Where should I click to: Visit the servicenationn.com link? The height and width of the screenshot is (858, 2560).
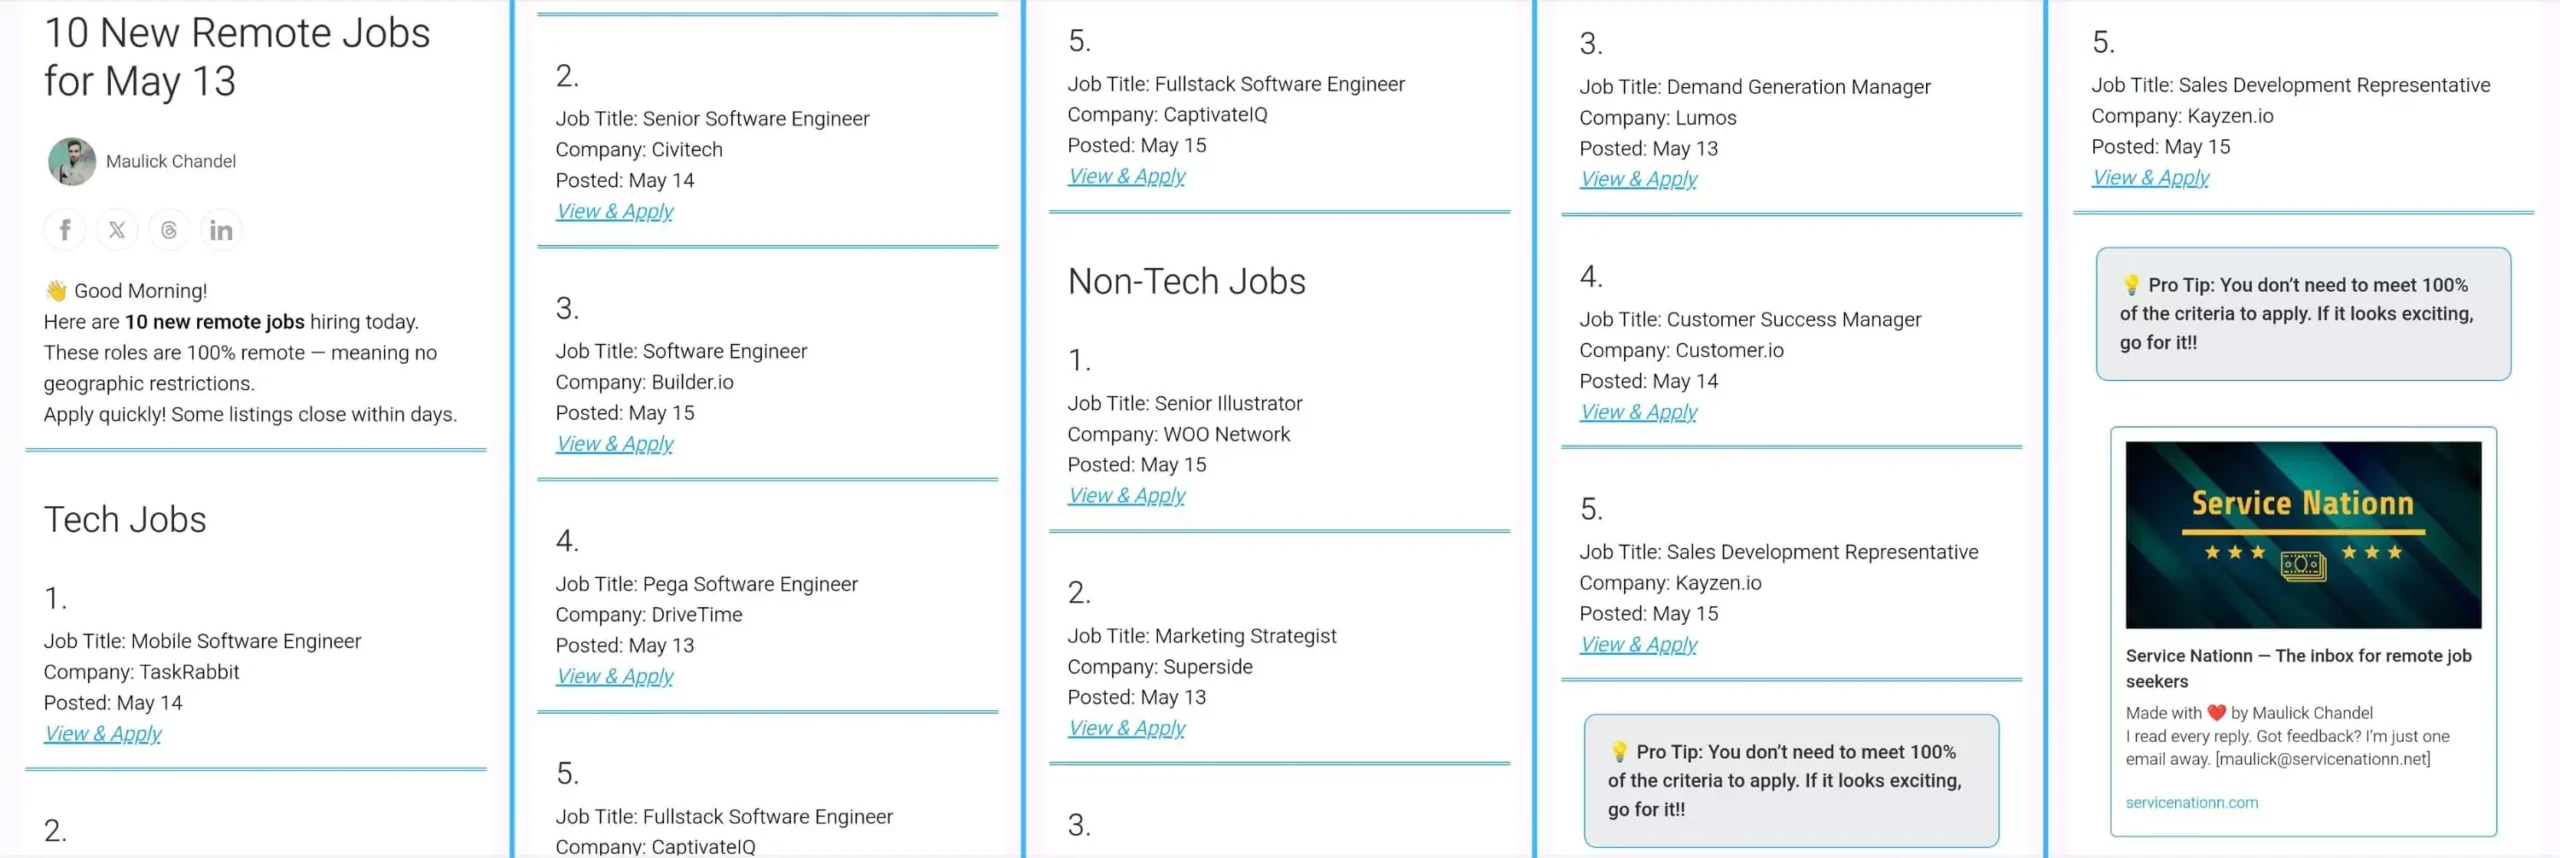pyautogui.click(x=2192, y=803)
